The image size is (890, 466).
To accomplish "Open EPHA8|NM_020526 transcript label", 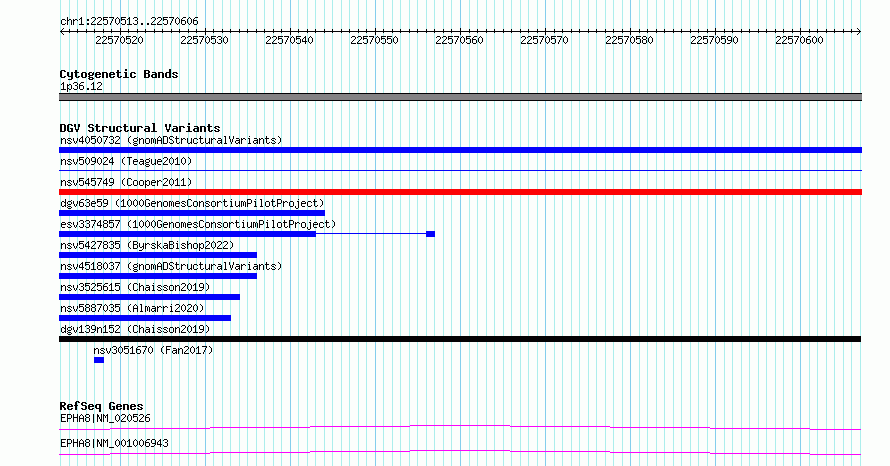I will [105, 419].
